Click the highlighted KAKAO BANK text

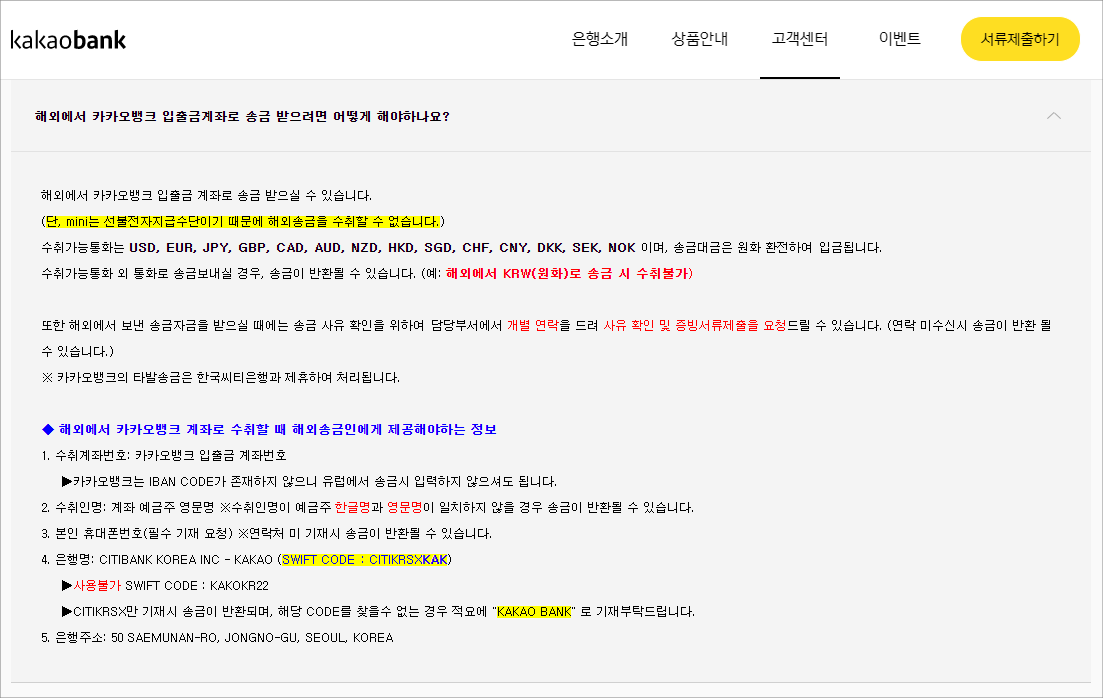[534, 612]
